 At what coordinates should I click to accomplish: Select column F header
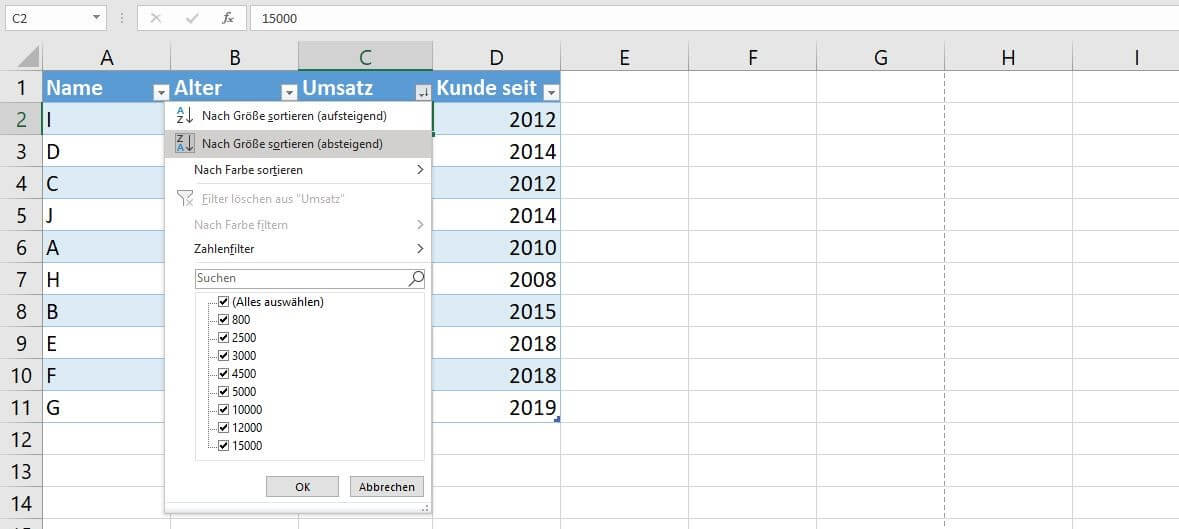point(752,56)
